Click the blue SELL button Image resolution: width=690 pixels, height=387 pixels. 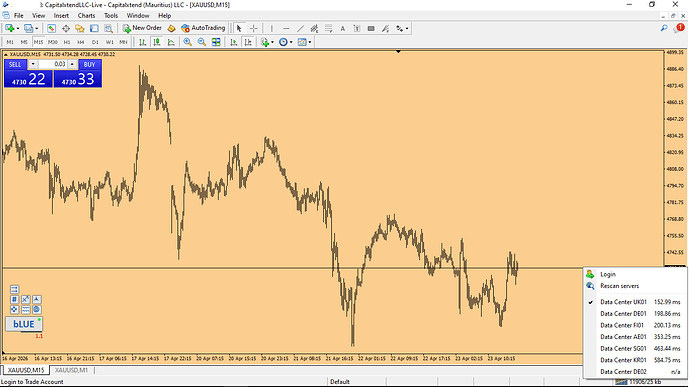15,64
